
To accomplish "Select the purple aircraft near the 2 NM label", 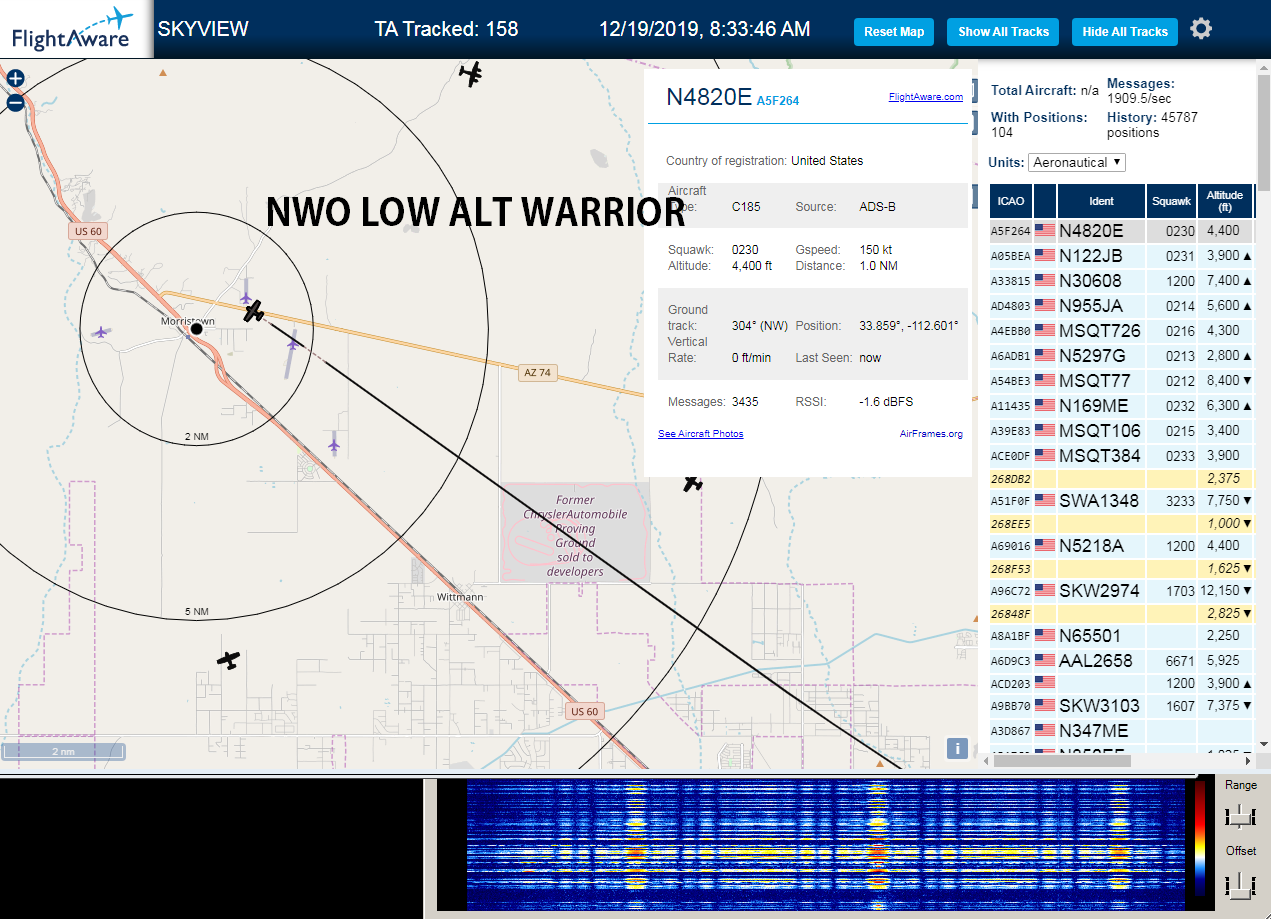I will click(x=333, y=443).
